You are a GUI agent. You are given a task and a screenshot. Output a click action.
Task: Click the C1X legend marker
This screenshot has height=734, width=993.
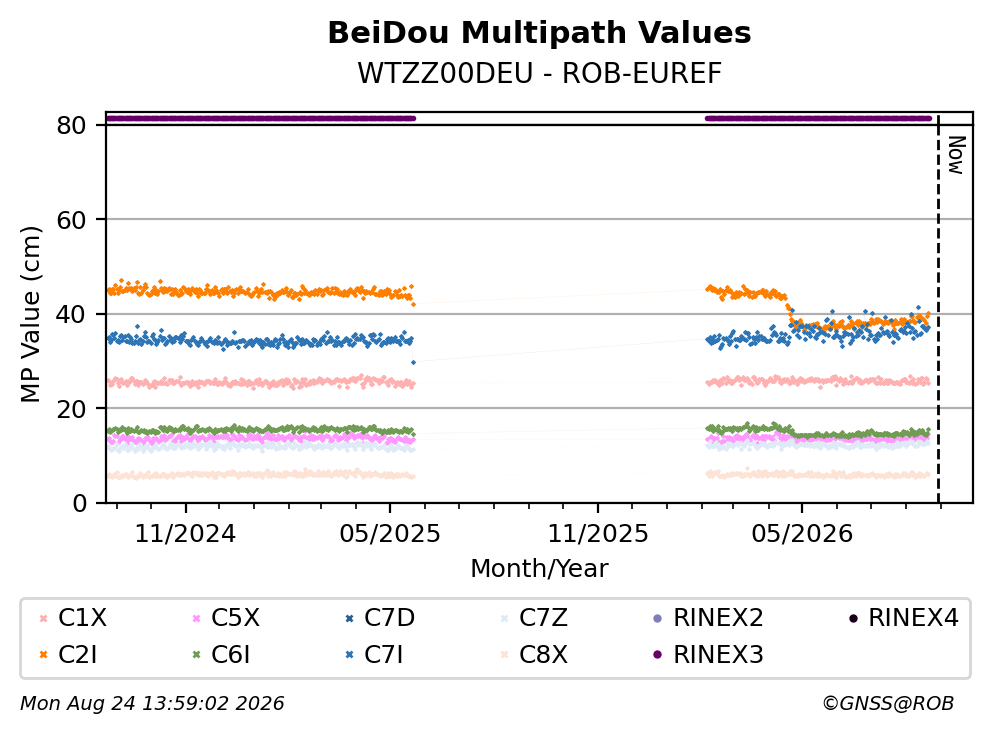click(x=44, y=618)
